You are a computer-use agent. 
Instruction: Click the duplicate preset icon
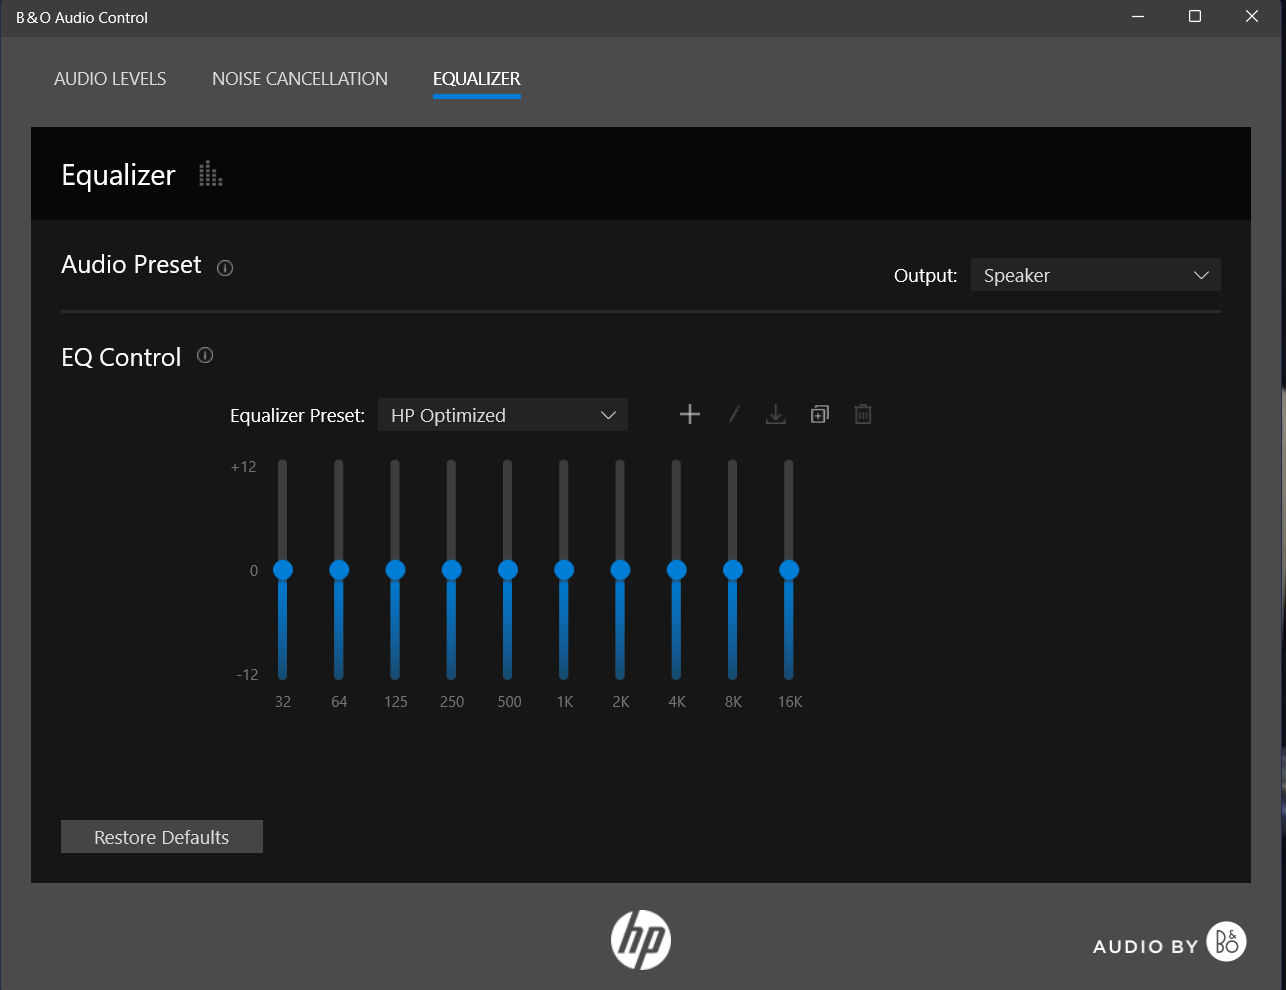coord(820,414)
